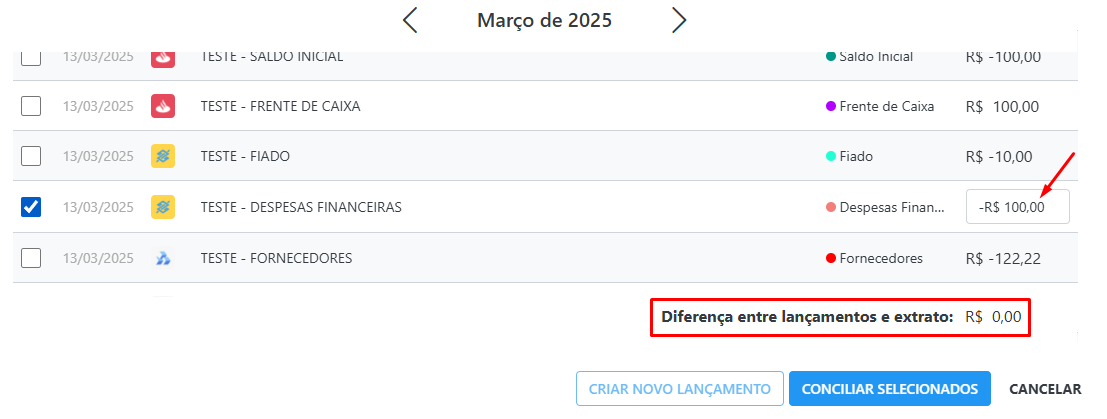Uncheck the TESTE - DESPESAS FINANCEIRAS checkbox
This screenshot has width=1107, height=419.
(30, 207)
